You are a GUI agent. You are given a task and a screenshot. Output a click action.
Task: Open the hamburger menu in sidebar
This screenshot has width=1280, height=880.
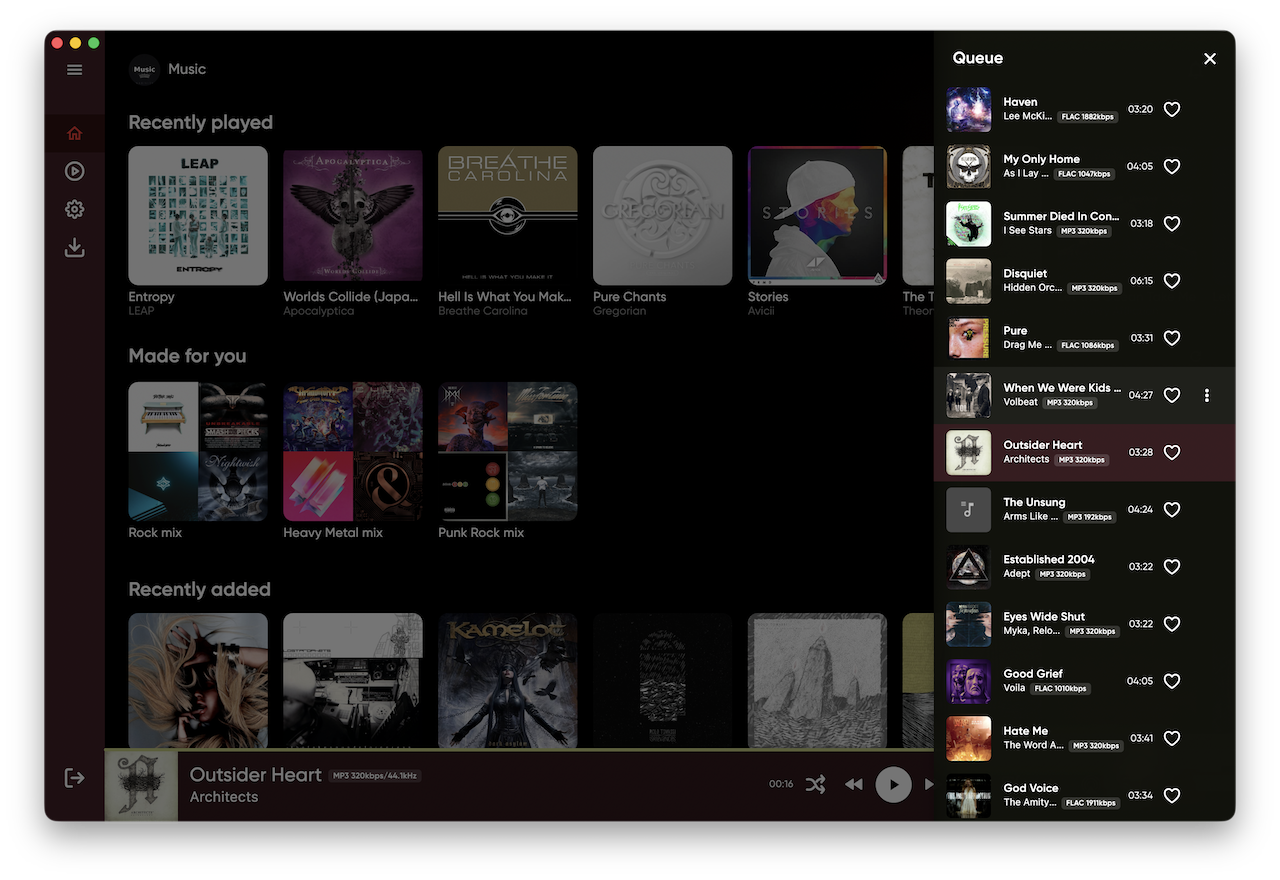point(74,69)
